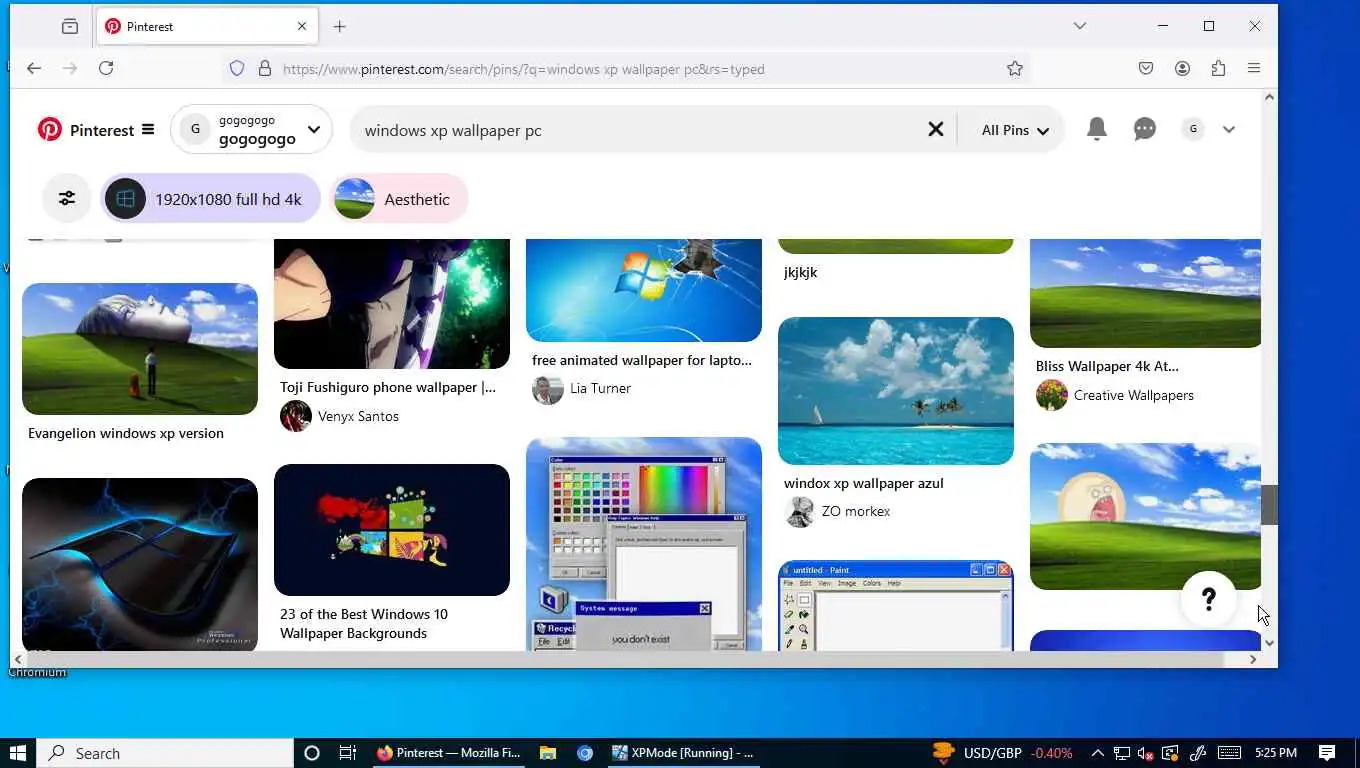Open the USD/GBP taskbar widget

1003,753
